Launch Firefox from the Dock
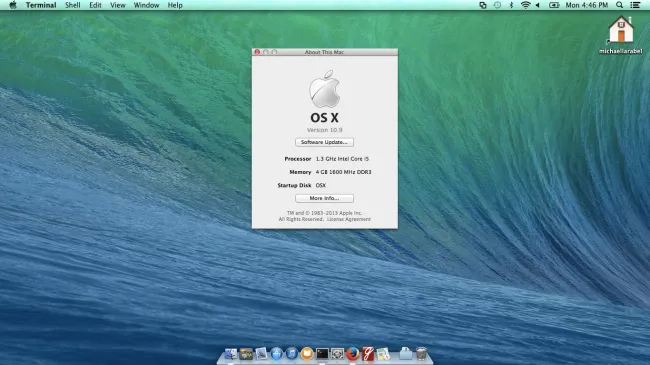 [352, 354]
